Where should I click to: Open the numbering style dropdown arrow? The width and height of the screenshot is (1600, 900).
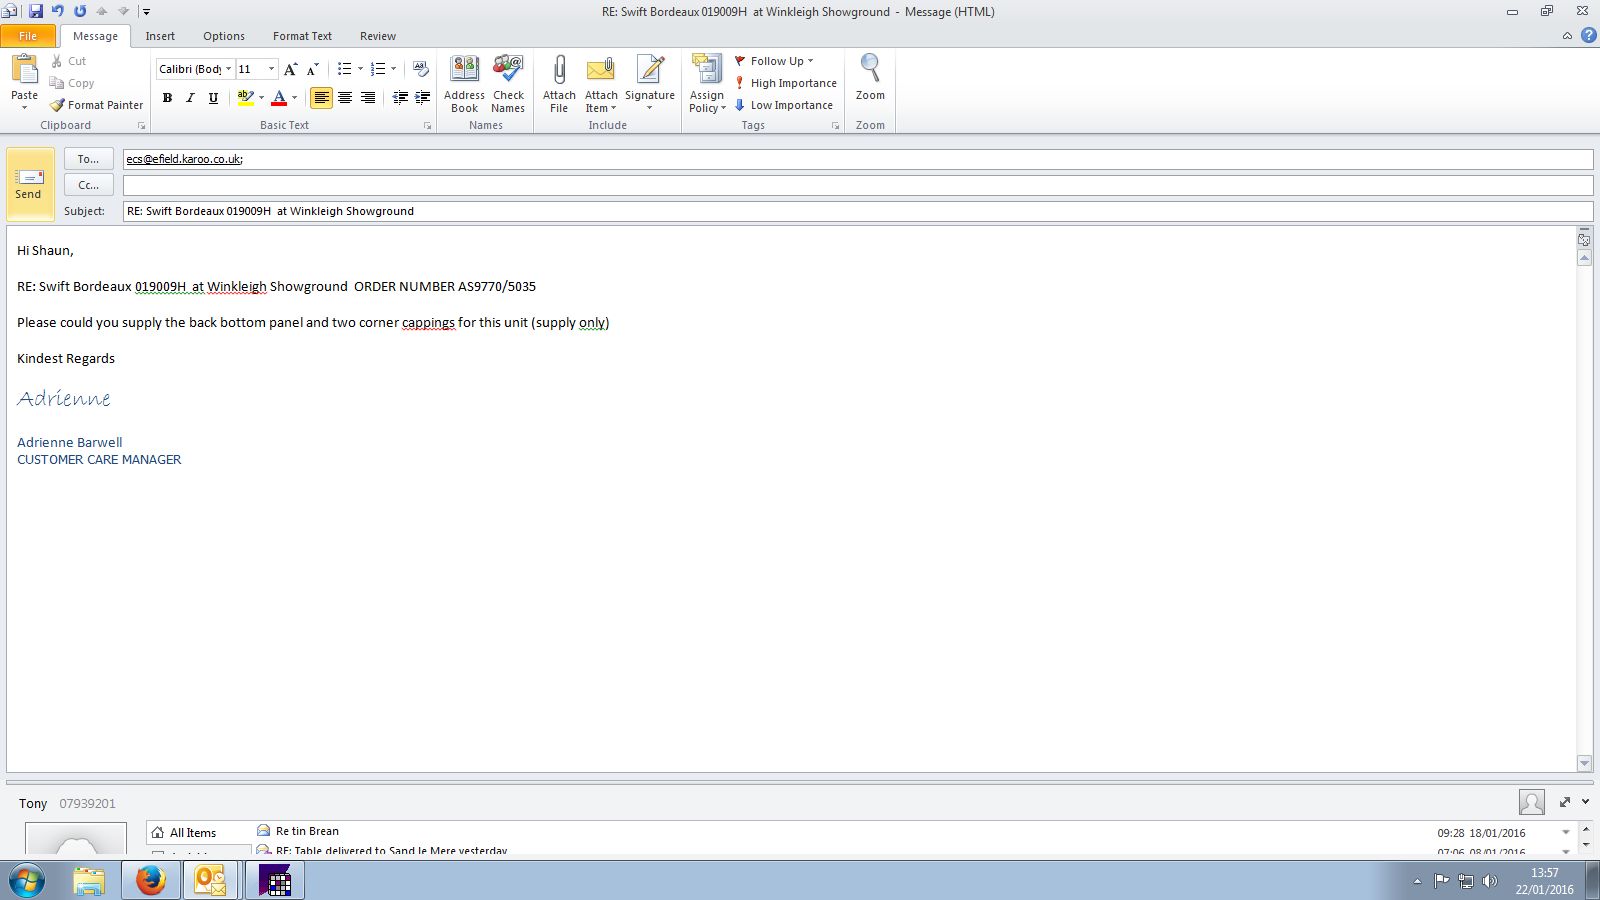click(393, 69)
